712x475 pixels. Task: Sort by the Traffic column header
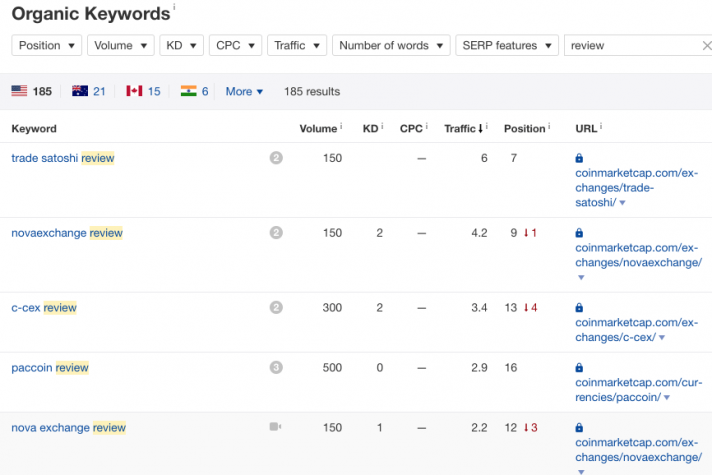463,129
